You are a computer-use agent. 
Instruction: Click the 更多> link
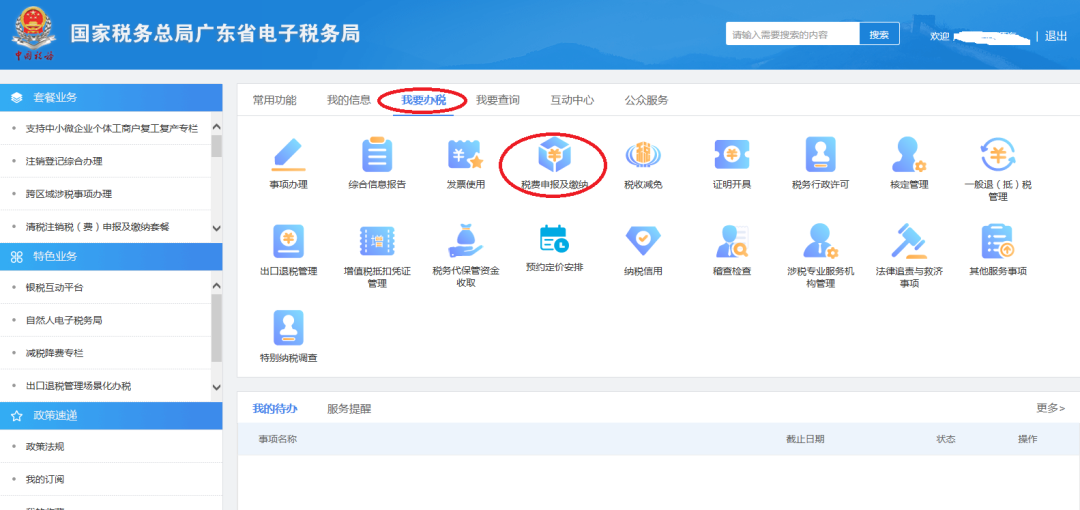1050,408
